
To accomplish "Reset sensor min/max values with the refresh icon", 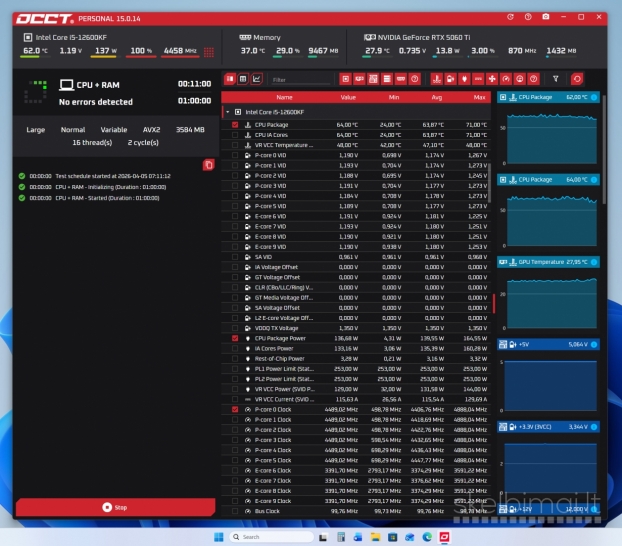I will click(x=577, y=79).
